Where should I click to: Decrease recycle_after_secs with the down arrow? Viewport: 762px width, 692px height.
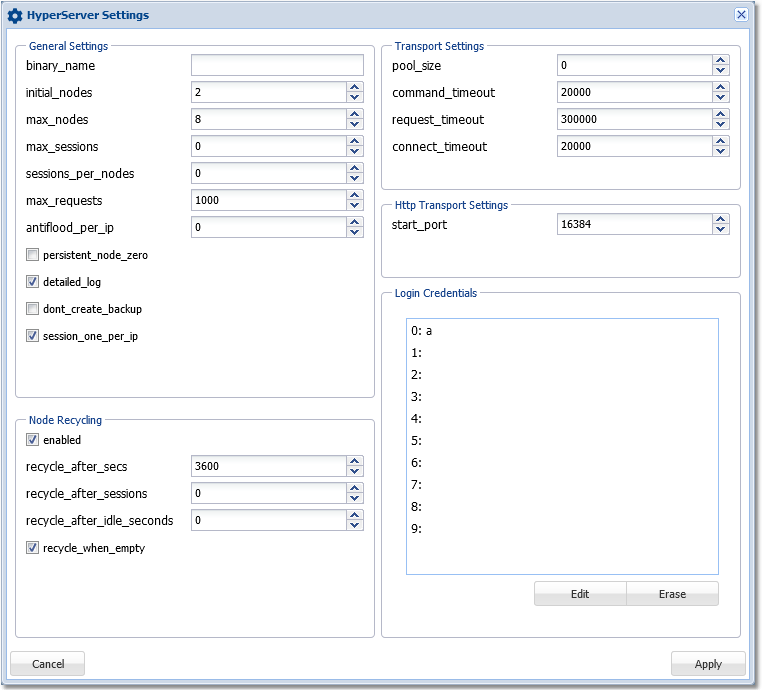355,471
